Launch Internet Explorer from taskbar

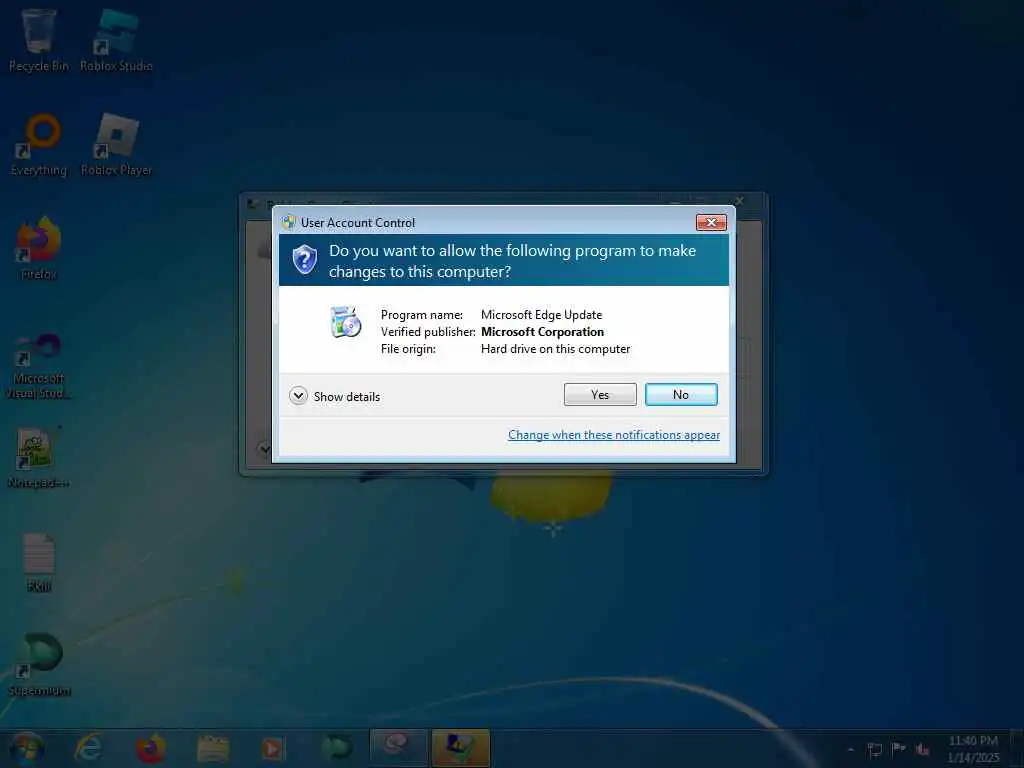tap(89, 748)
